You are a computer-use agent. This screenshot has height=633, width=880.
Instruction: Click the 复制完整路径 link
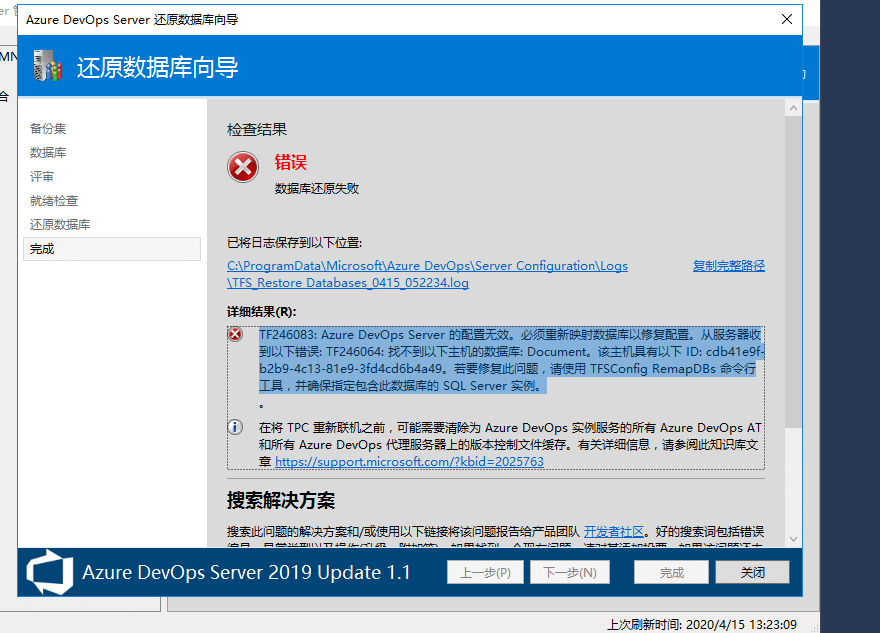pos(729,266)
